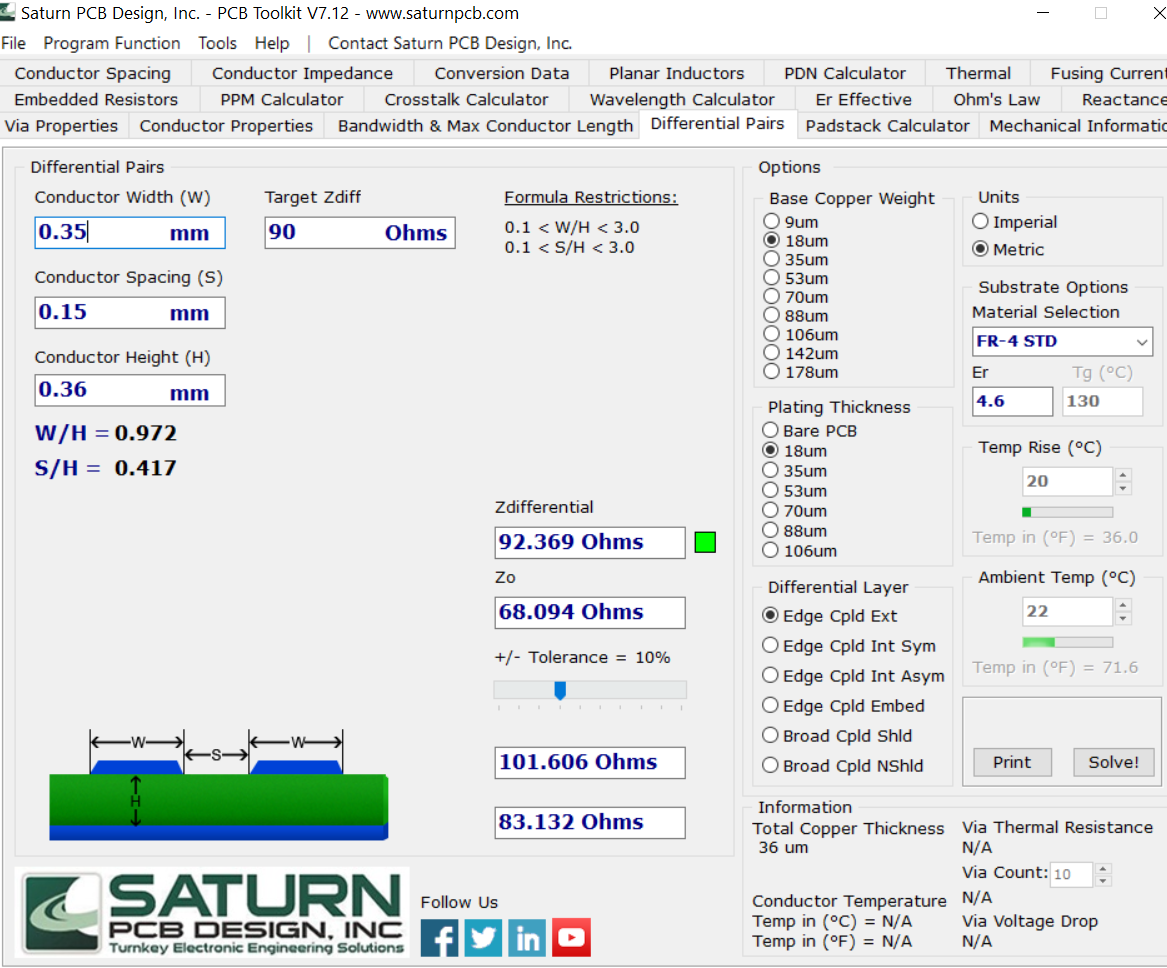Click the Temp Rise progress bar
This screenshot has height=968, width=1167.
pyautogui.click(x=1067, y=512)
